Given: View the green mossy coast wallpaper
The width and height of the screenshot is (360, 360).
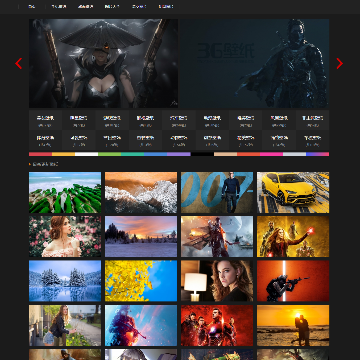Looking at the screenshot, I should [65, 192].
